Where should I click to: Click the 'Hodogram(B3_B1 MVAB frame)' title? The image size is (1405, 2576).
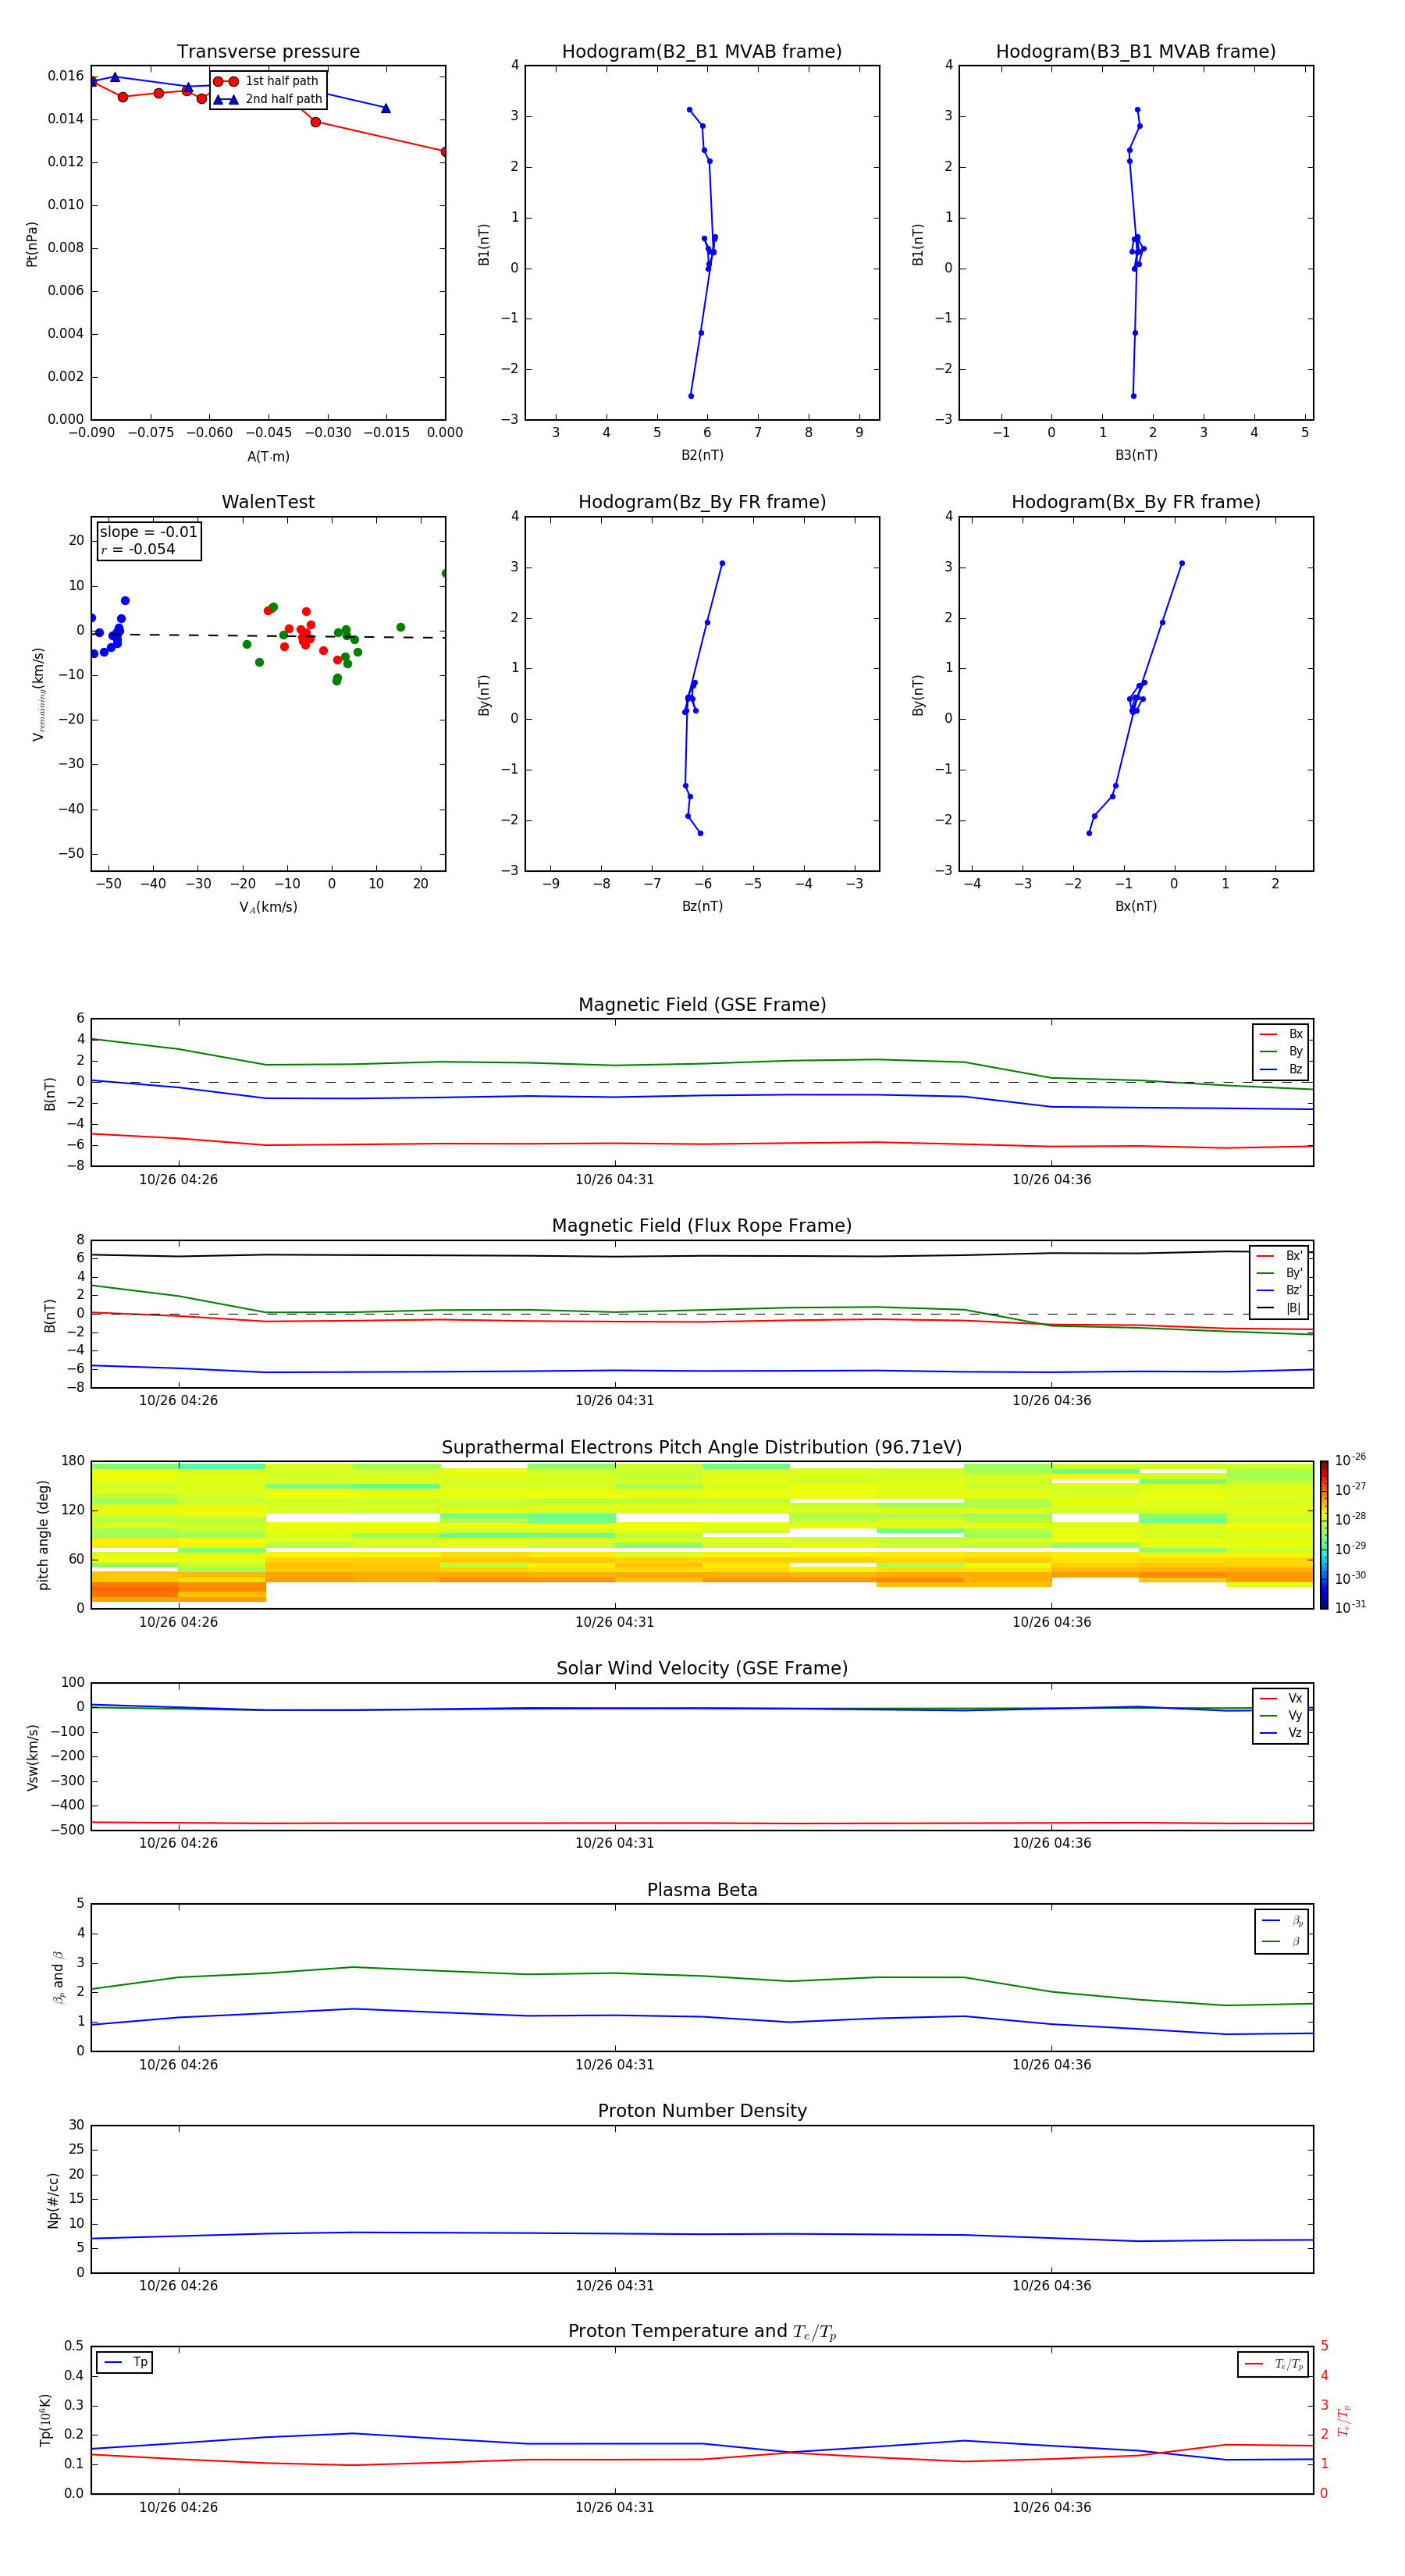coord(1136,51)
